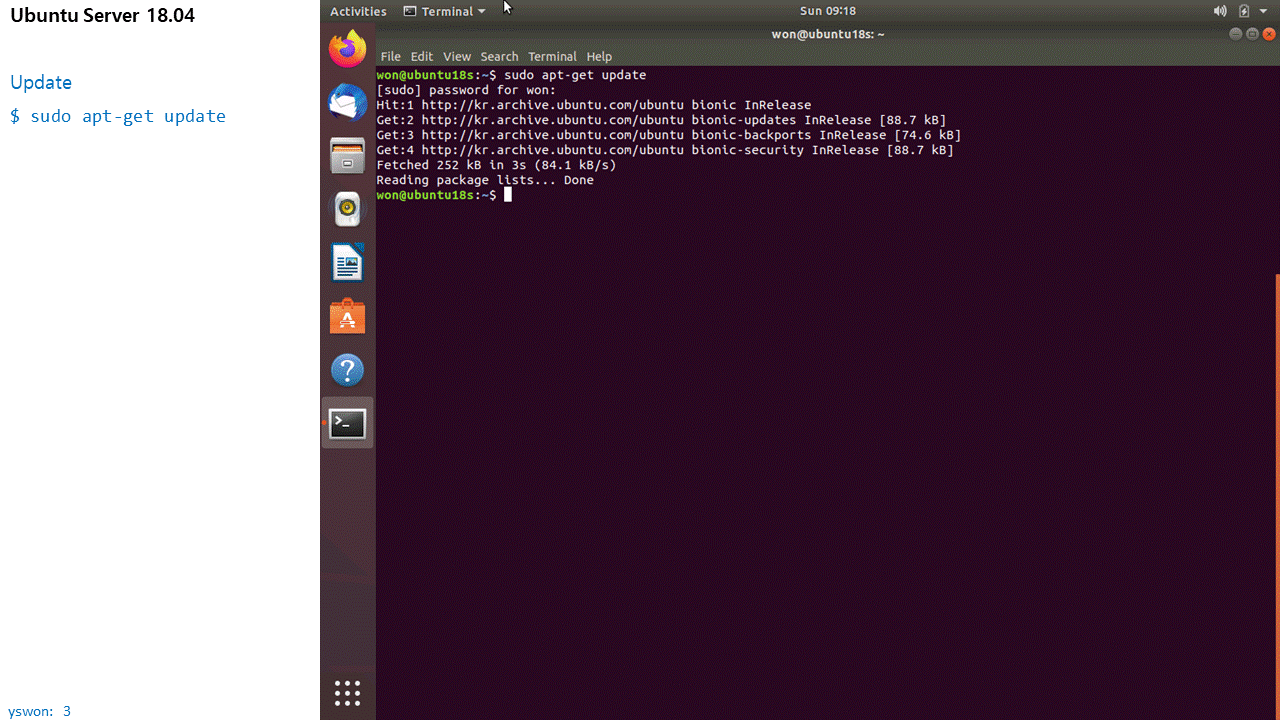Image resolution: width=1280 pixels, height=720 pixels.
Task: Open the Terminal menu in menubar
Action: click(552, 56)
